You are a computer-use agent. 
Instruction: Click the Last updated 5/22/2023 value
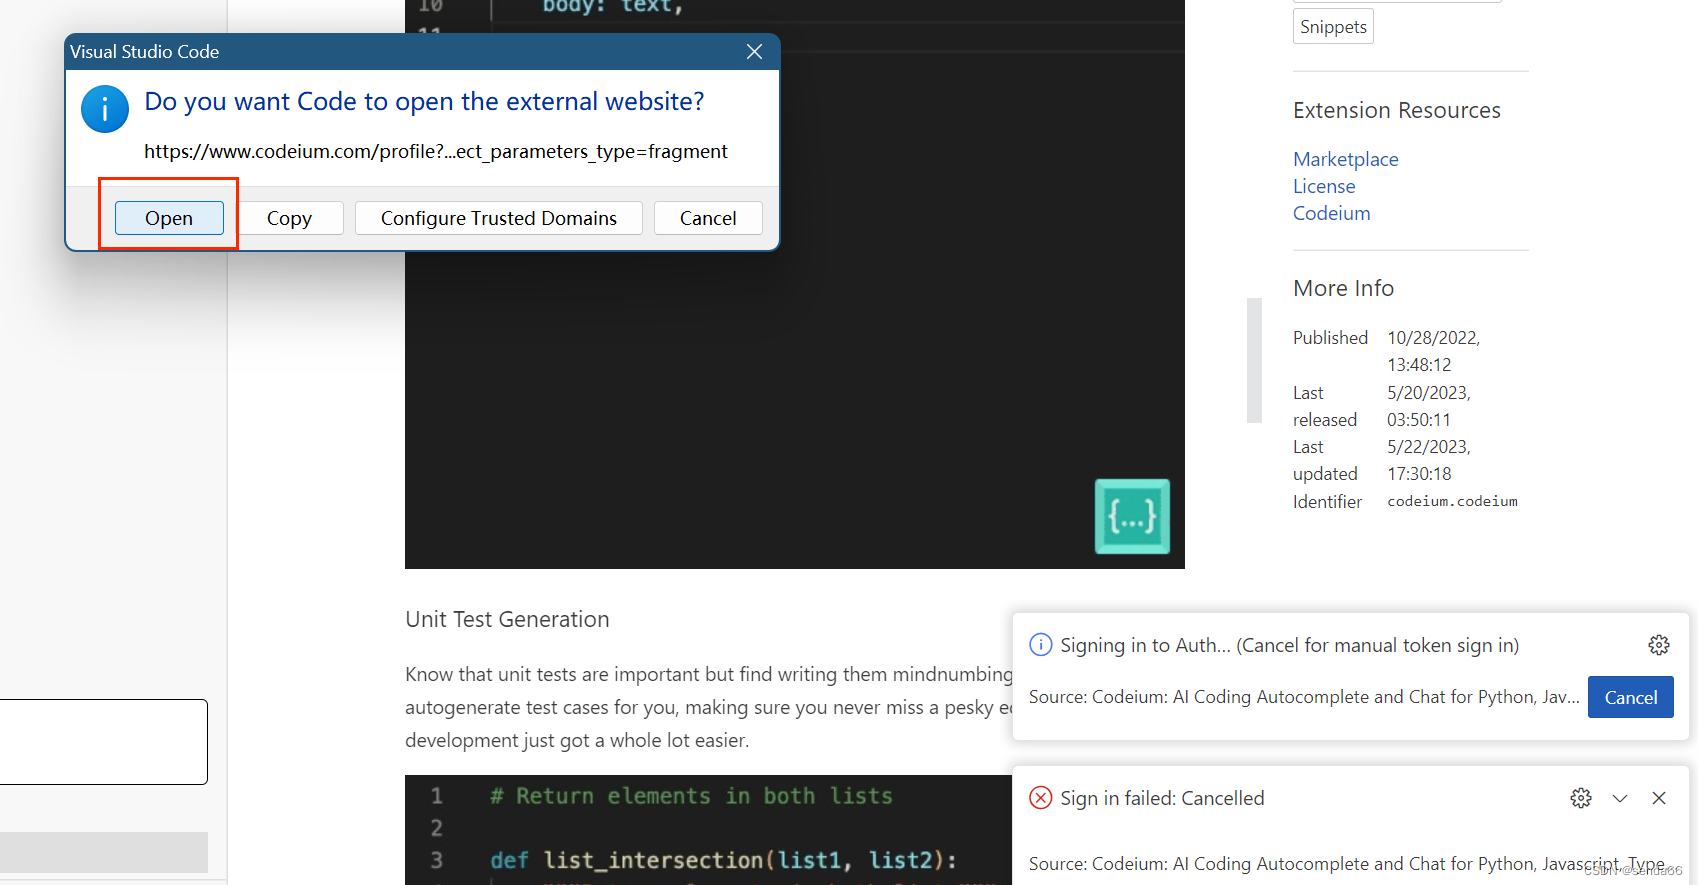tap(1428, 460)
